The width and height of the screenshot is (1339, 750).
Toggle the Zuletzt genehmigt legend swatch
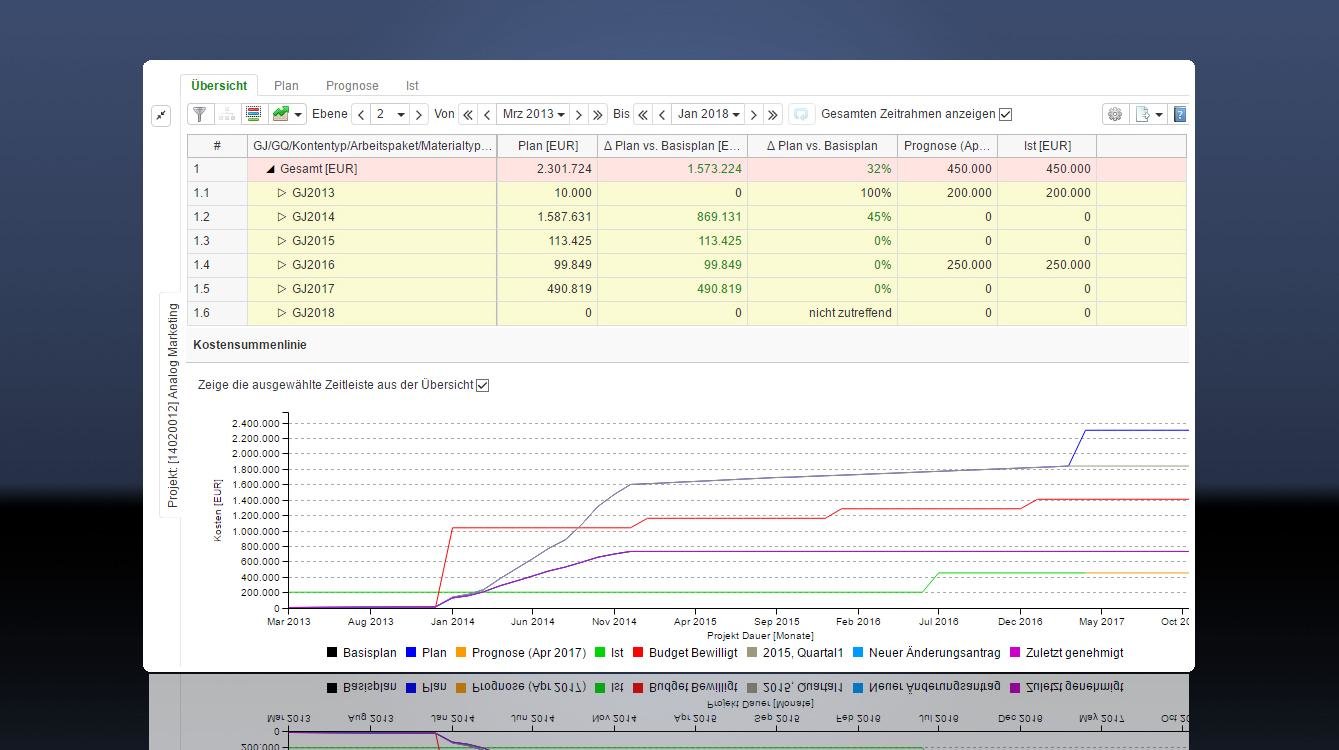click(x=1015, y=653)
